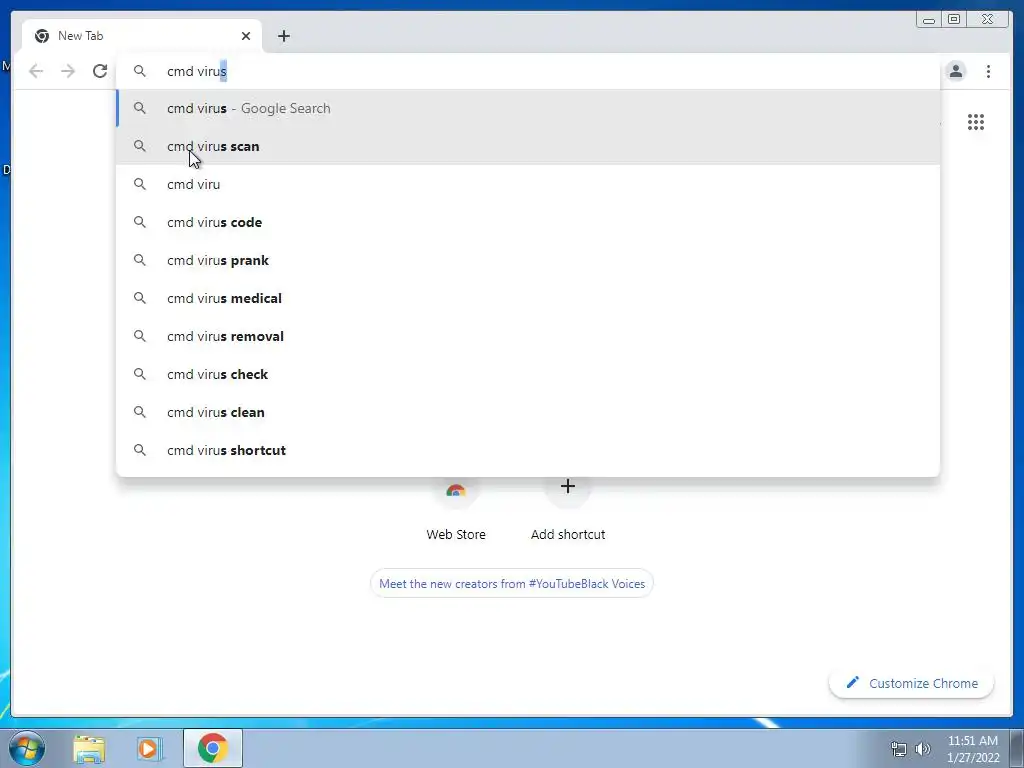Viewport: 1024px width, 768px height.
Task: Click the Chrome taskbar icon
Action: (212, 748)
